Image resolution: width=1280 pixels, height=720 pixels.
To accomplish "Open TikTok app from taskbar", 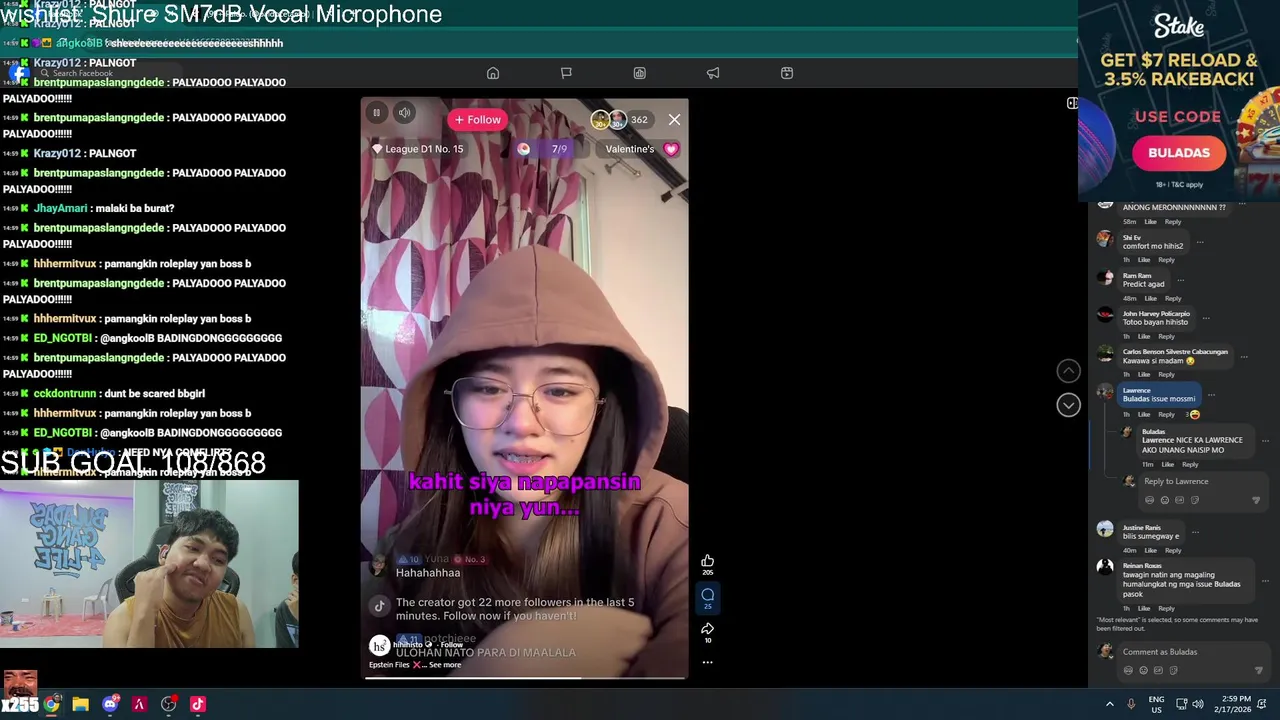I will (x=198, y=704).
